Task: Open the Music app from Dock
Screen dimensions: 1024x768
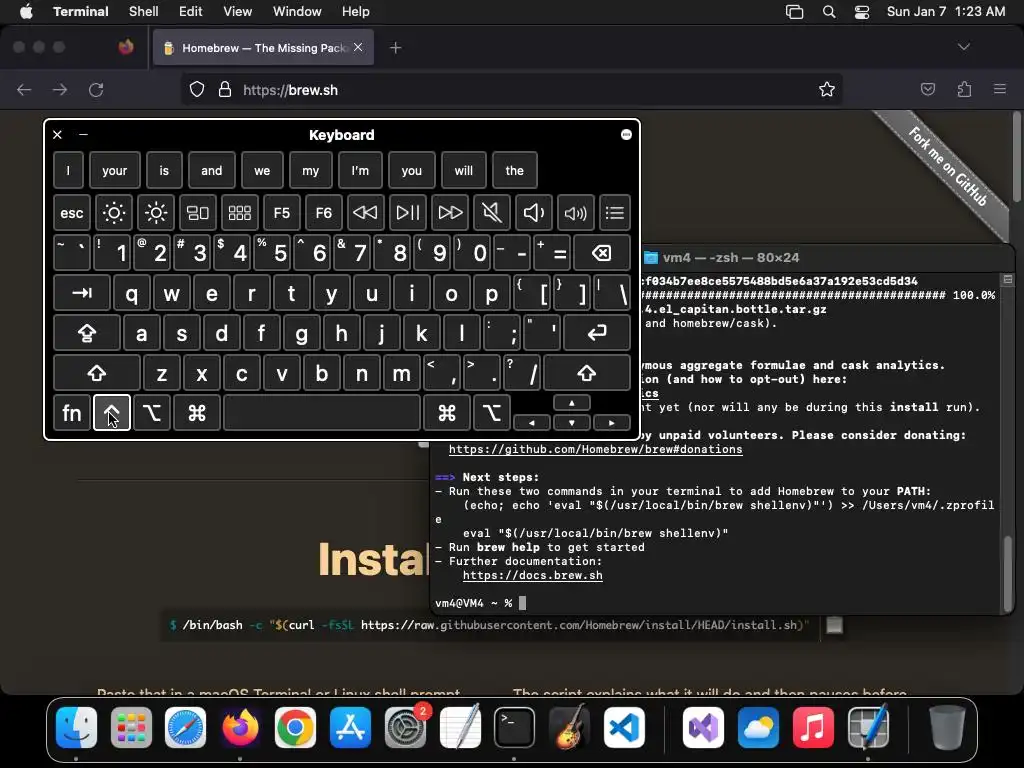Action: click(813, 728)
